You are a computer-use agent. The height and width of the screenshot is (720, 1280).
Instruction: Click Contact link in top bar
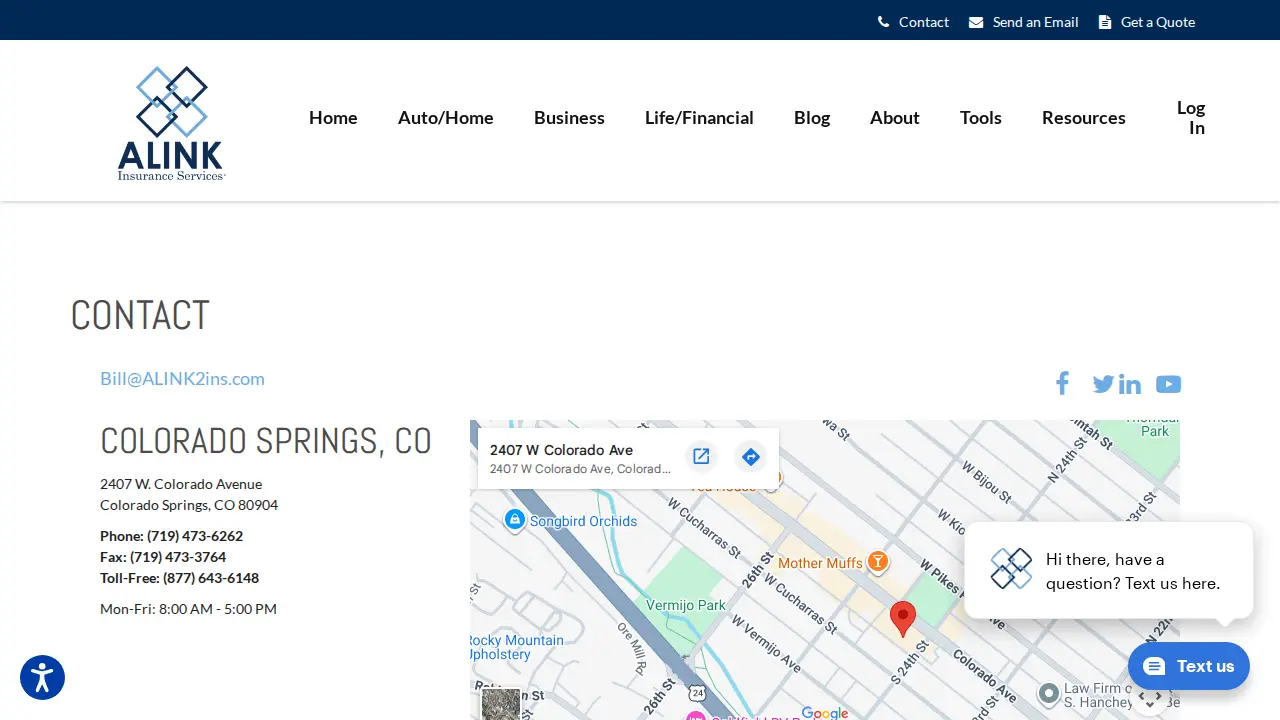click(x=924, y=22)
